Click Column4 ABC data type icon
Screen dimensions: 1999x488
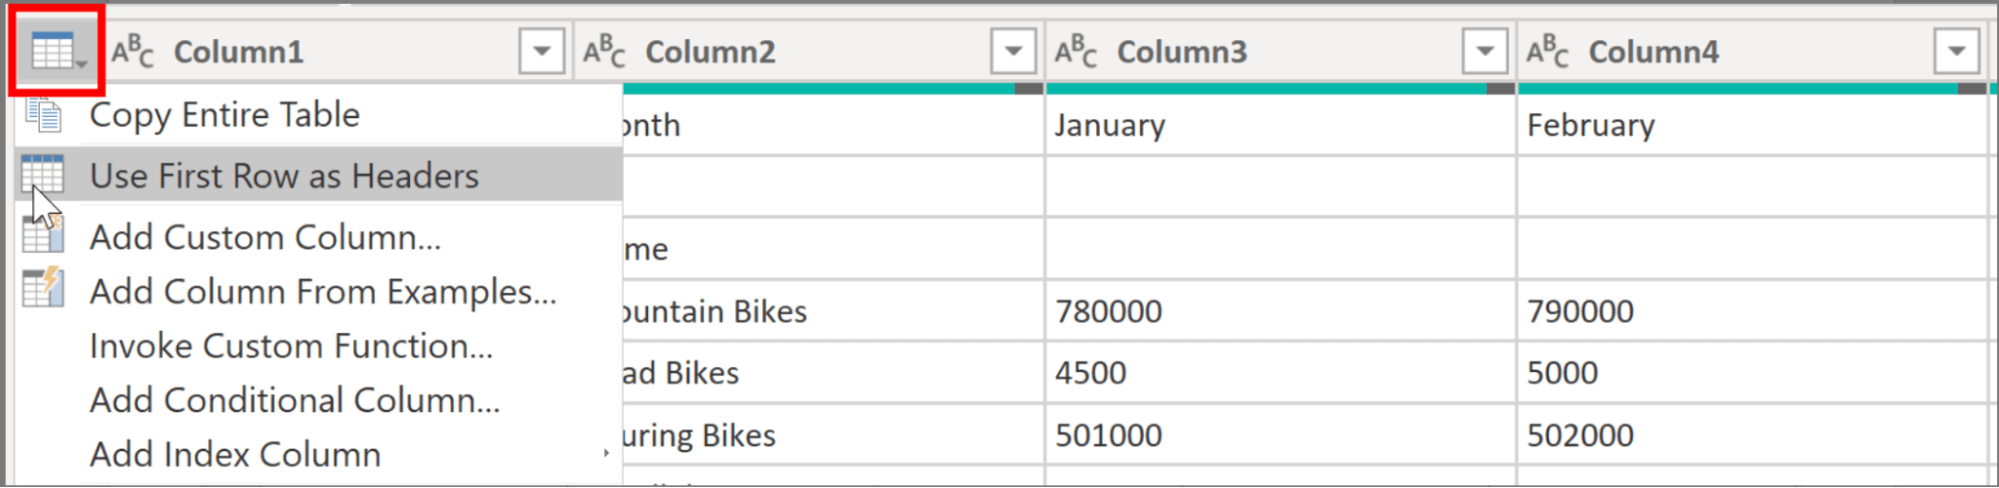[1548, 51]
